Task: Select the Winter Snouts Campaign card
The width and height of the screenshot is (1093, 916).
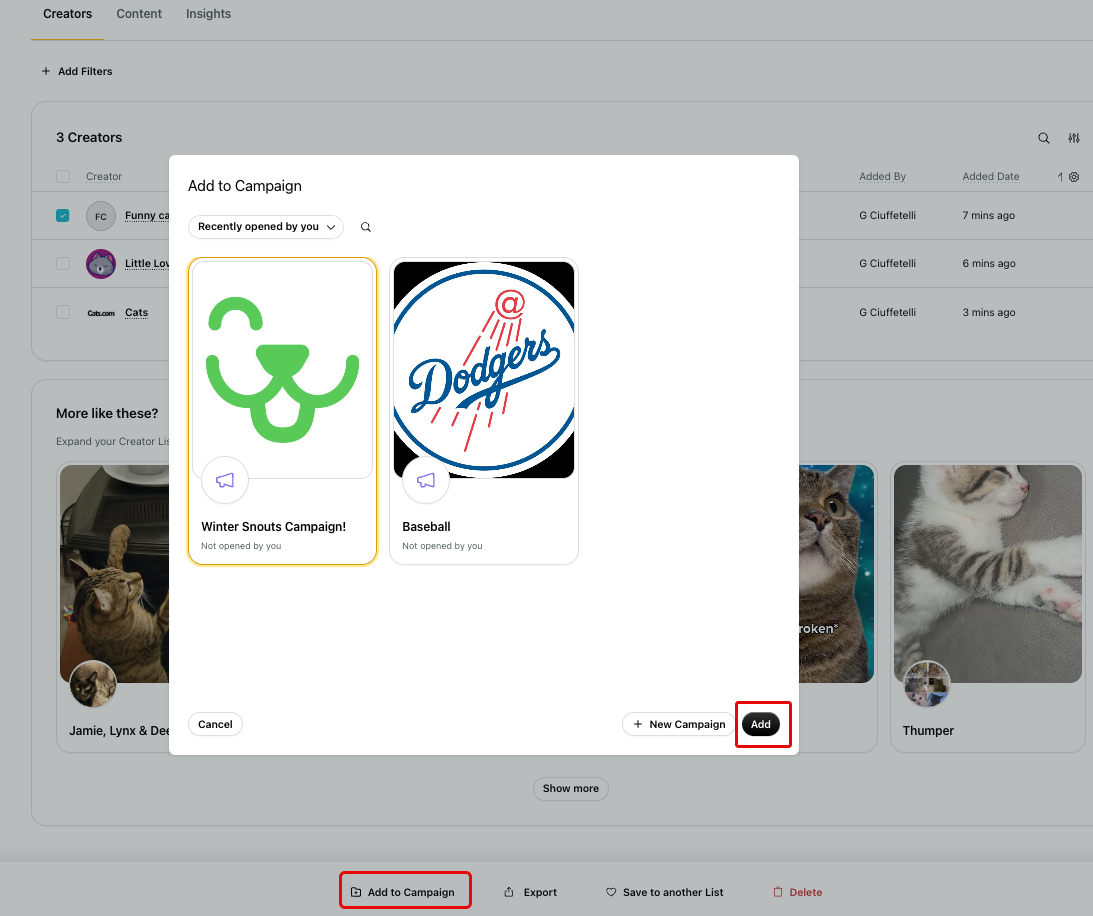Action: point(282,411)
